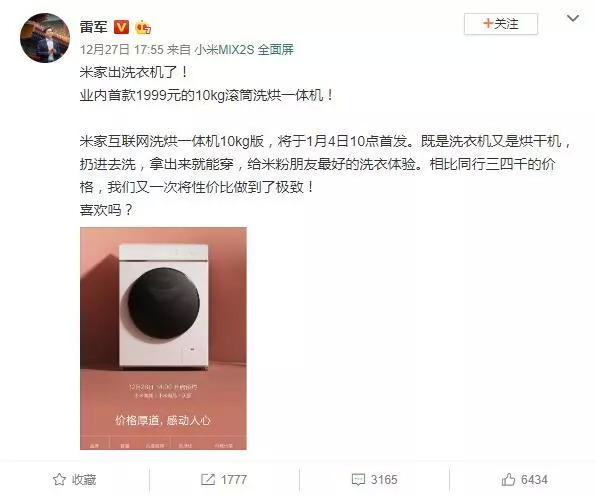The height and width of the screenshot is (496, 596).
Task: Click the 收藏 label
Action: (x=84, y=480)
